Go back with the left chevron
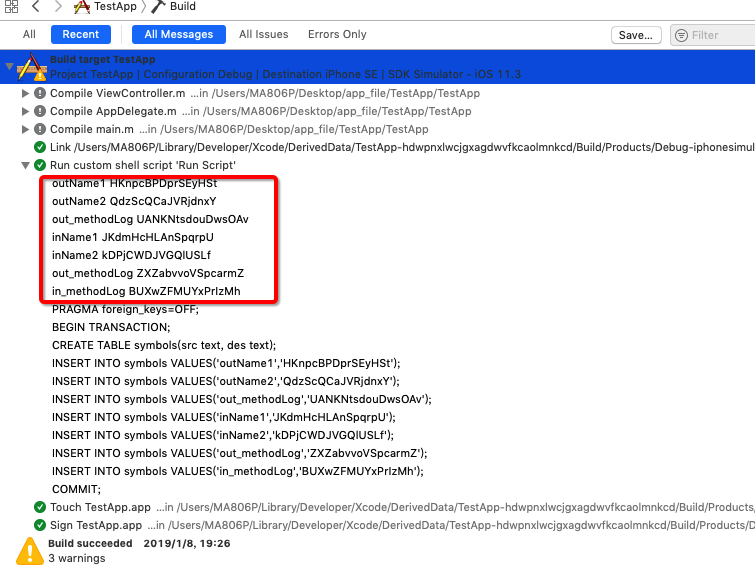 point(35,7)
